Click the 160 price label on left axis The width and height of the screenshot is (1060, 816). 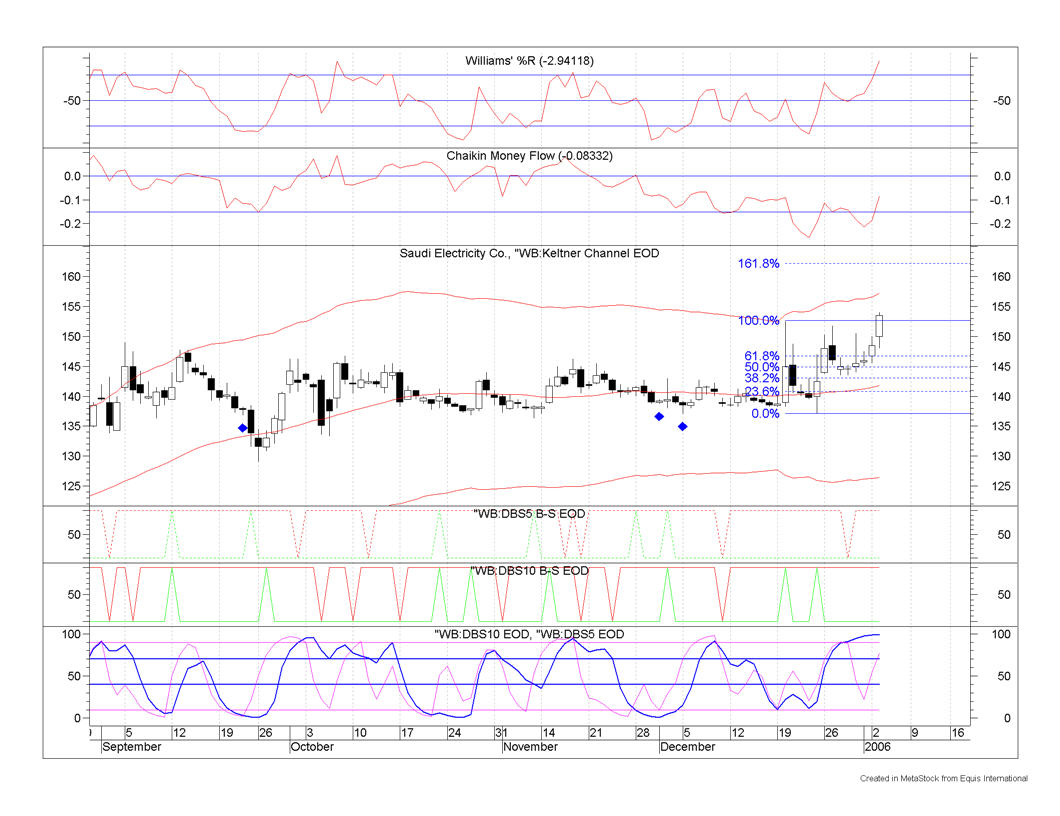tap(72, 277)
